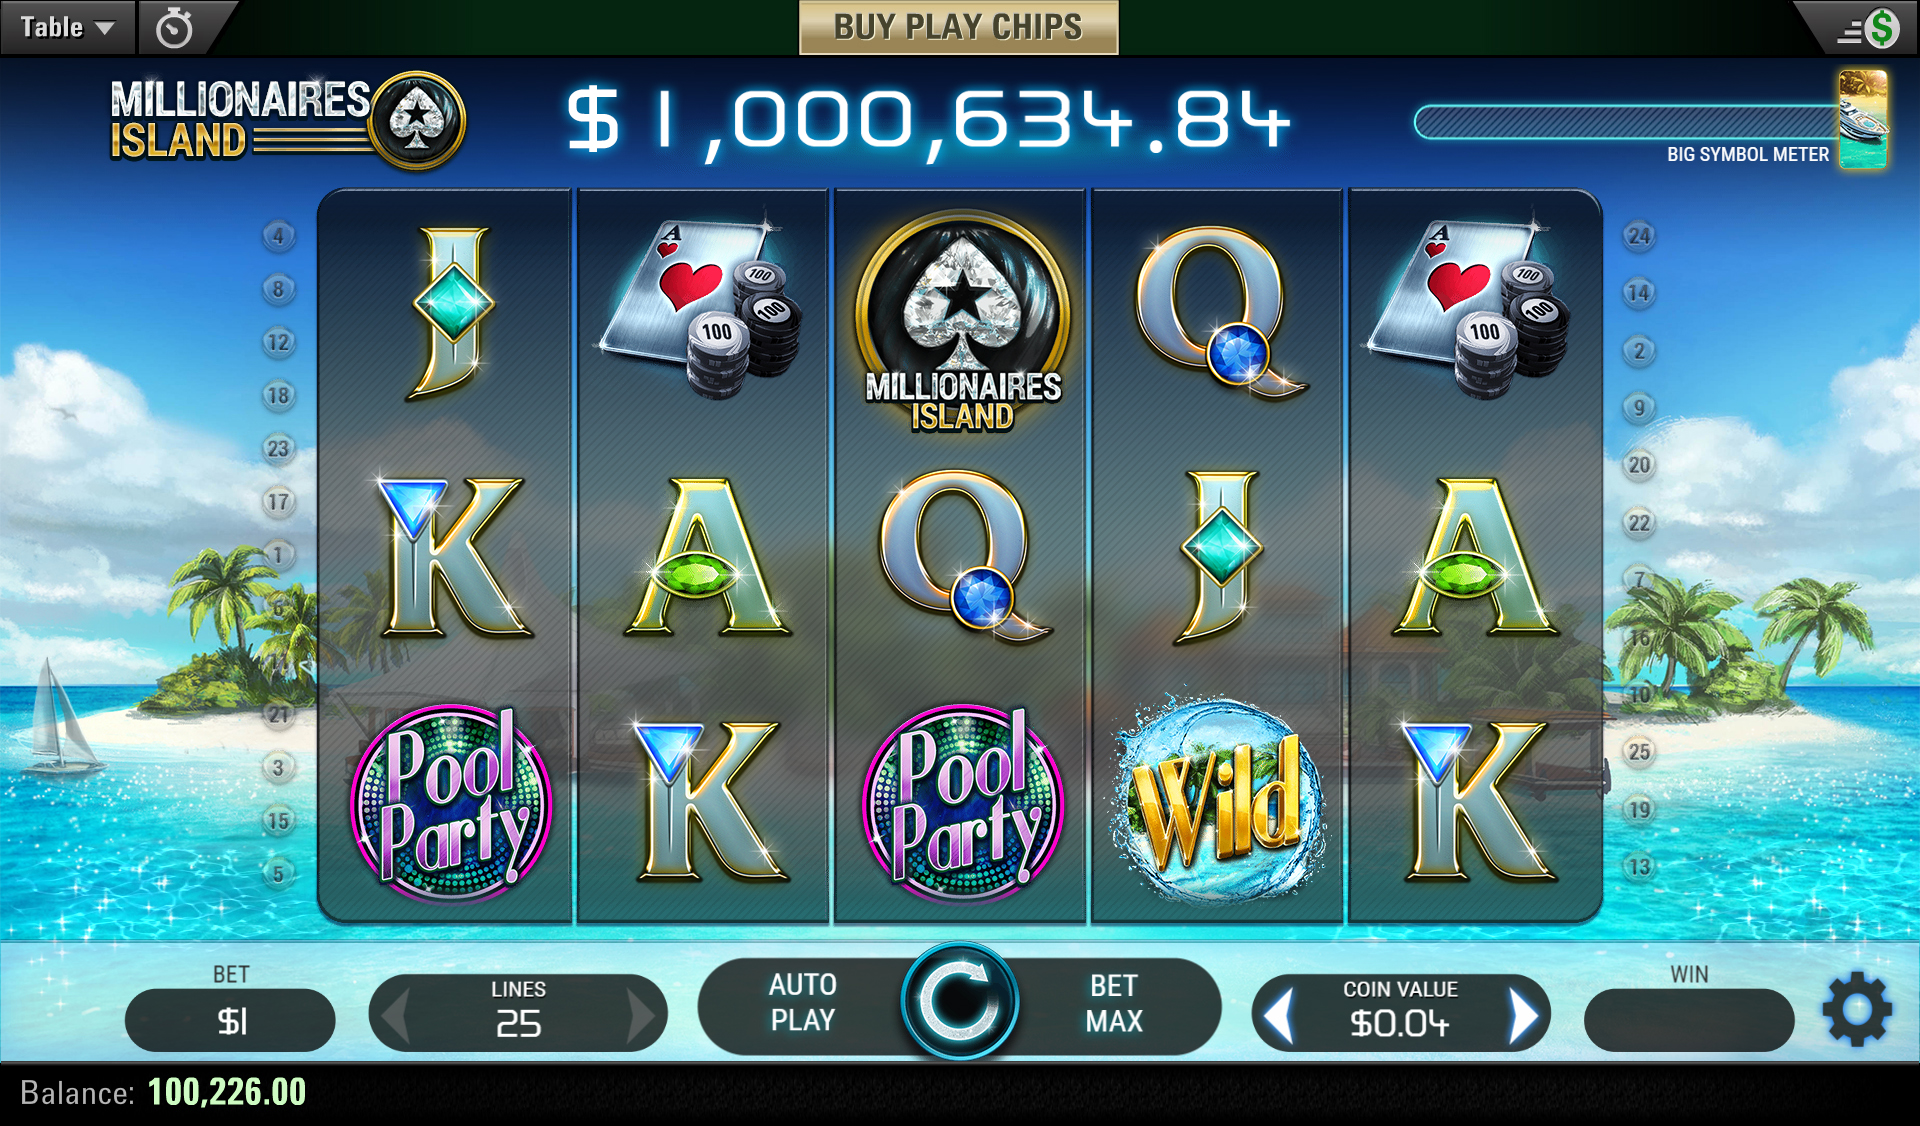Decrease coin value with left arrow
The width and height of the screenshot is (1920, 1126).
coord(1279,1015)
